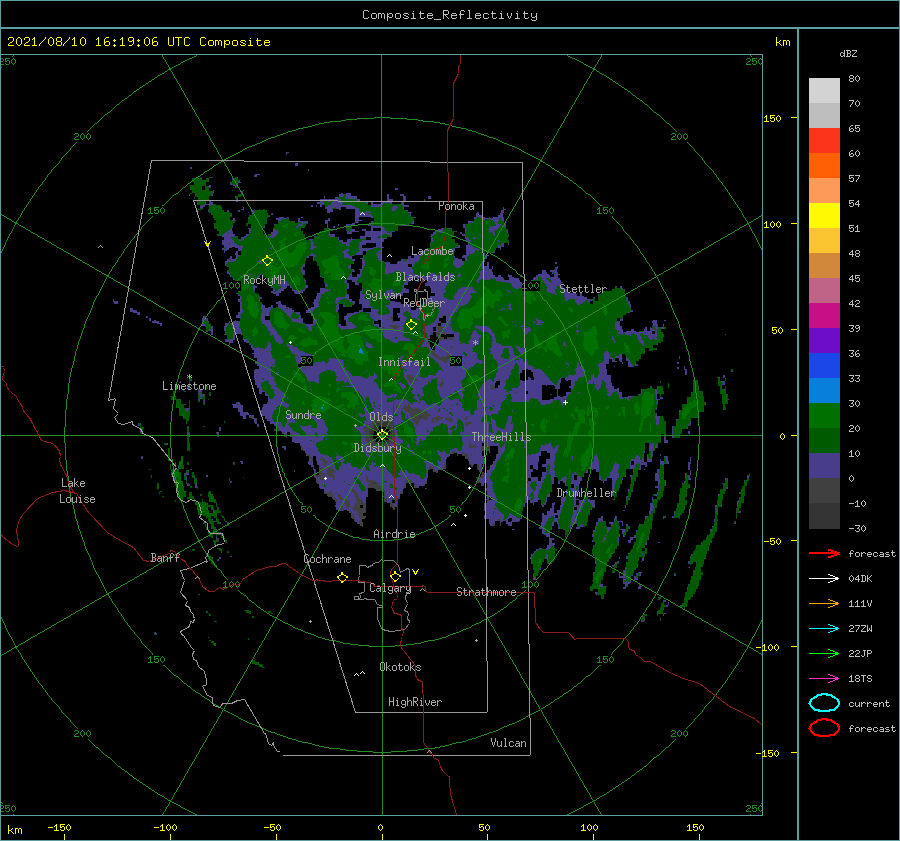Click the Olds city label
900x841 pixels.
tap(381, 416)
